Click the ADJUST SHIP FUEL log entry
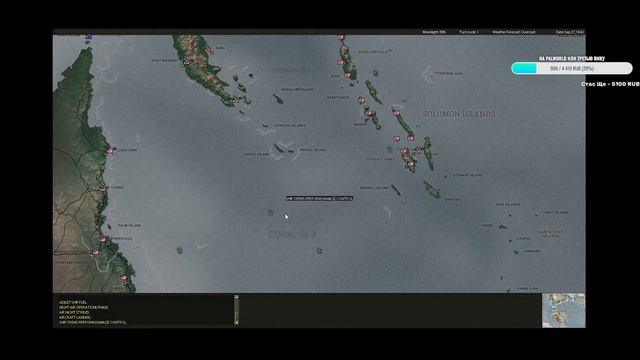This screenshot has height=360, width=640. click(x=73, y=302)
